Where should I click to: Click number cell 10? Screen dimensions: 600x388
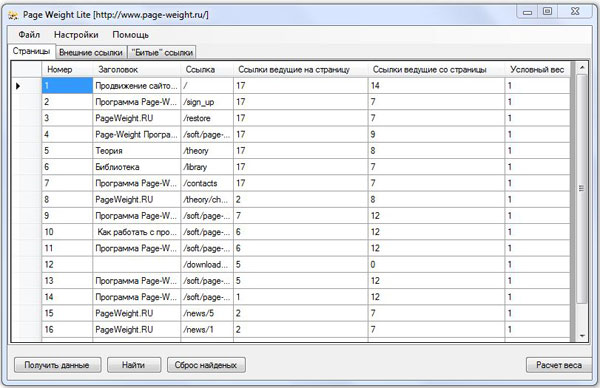tap(67, 232)
